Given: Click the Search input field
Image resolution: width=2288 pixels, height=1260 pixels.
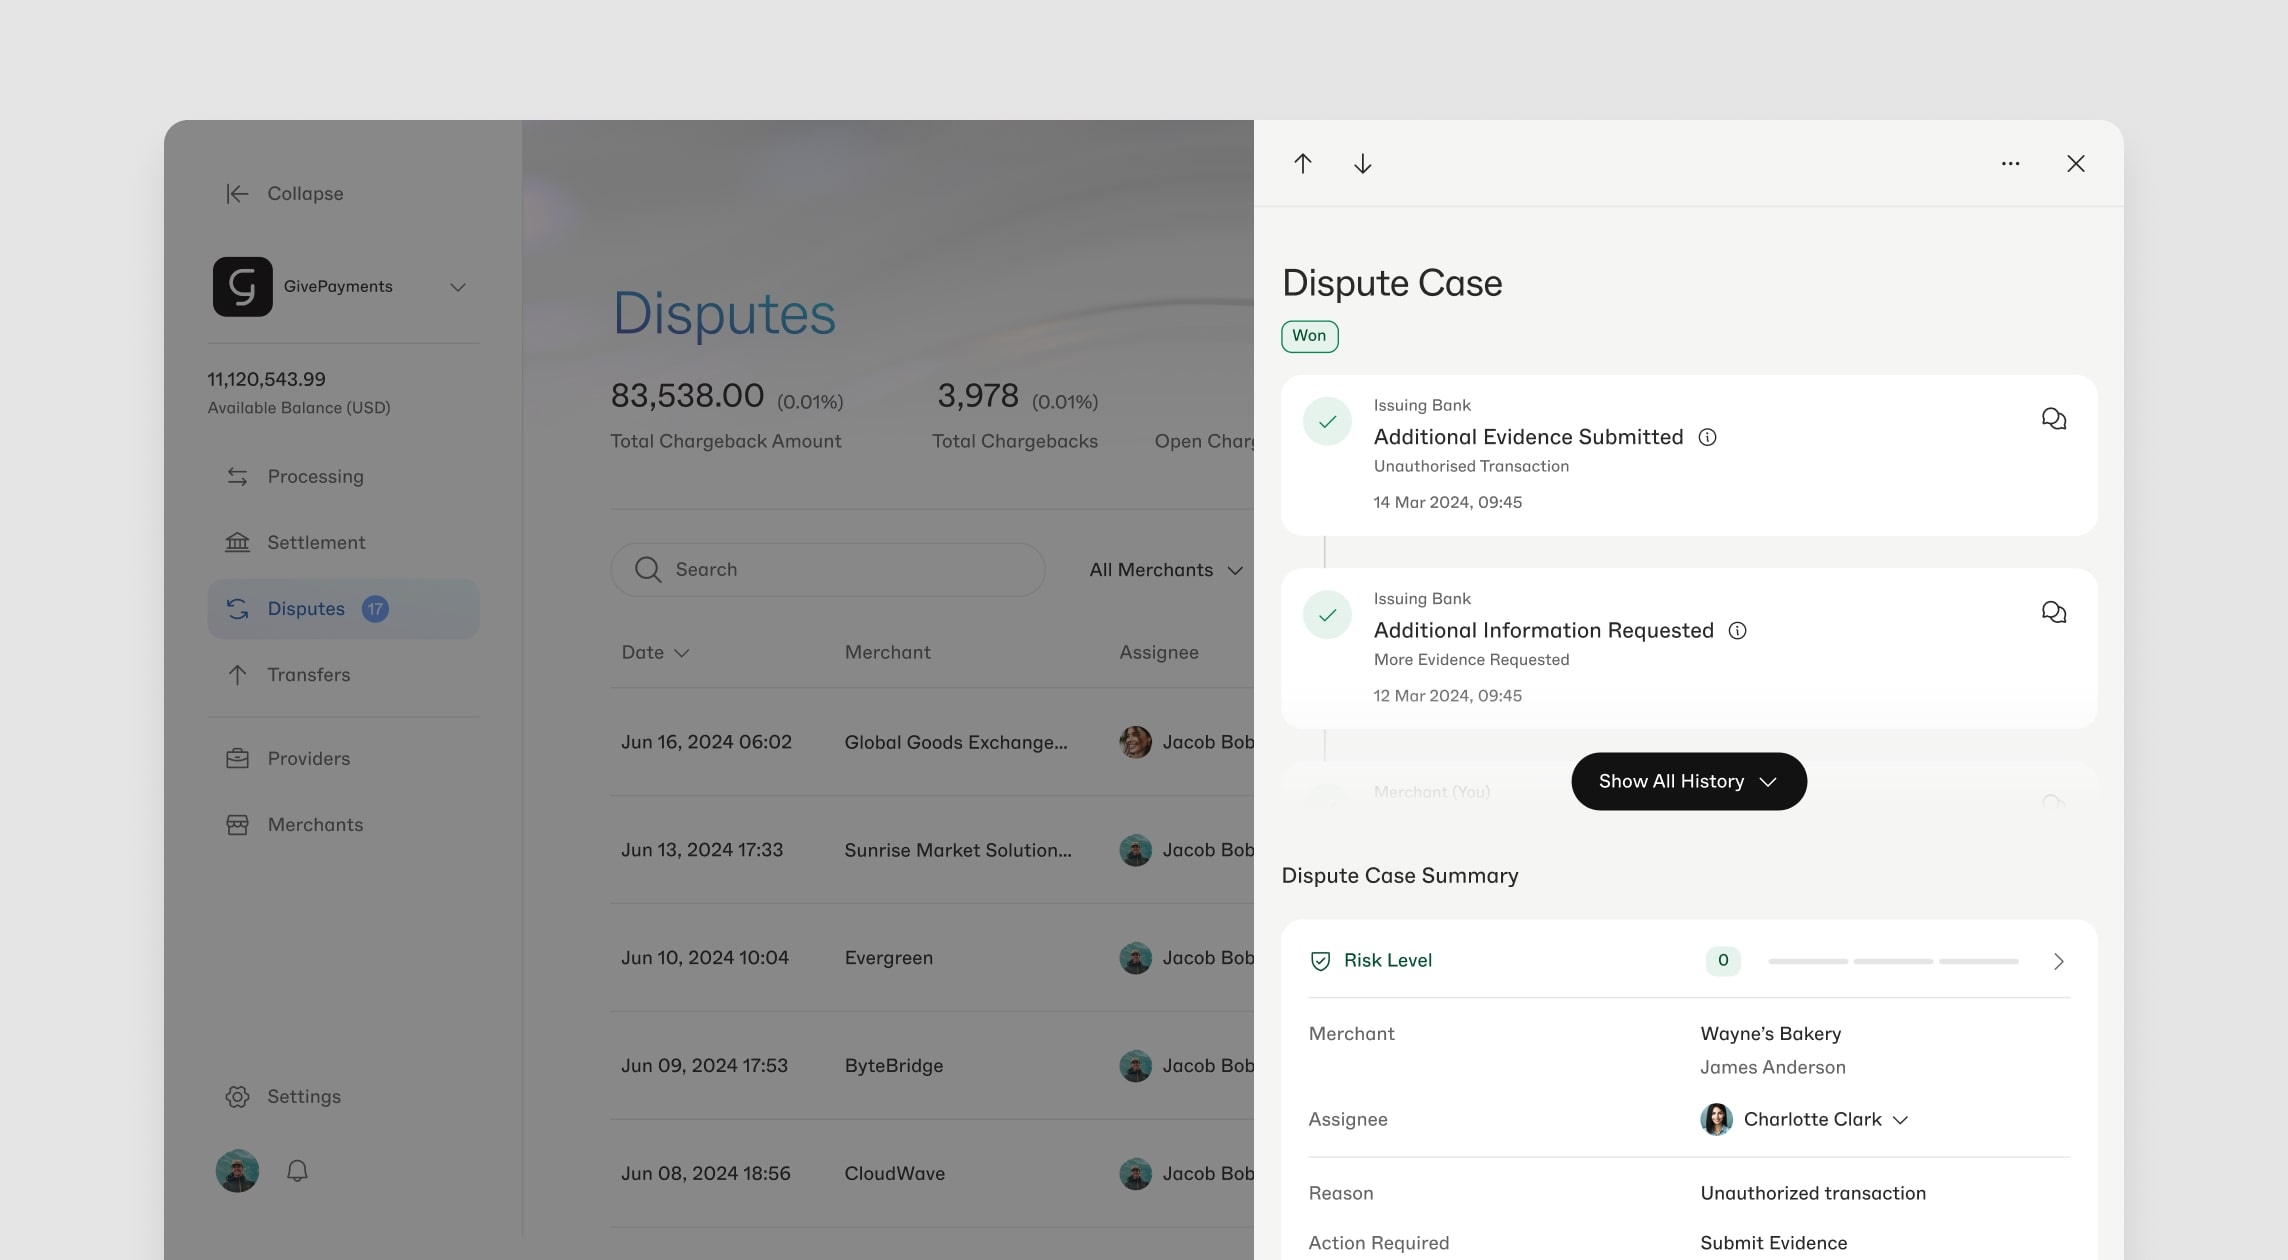Looking at the screenshot, I should coord(828,570).
